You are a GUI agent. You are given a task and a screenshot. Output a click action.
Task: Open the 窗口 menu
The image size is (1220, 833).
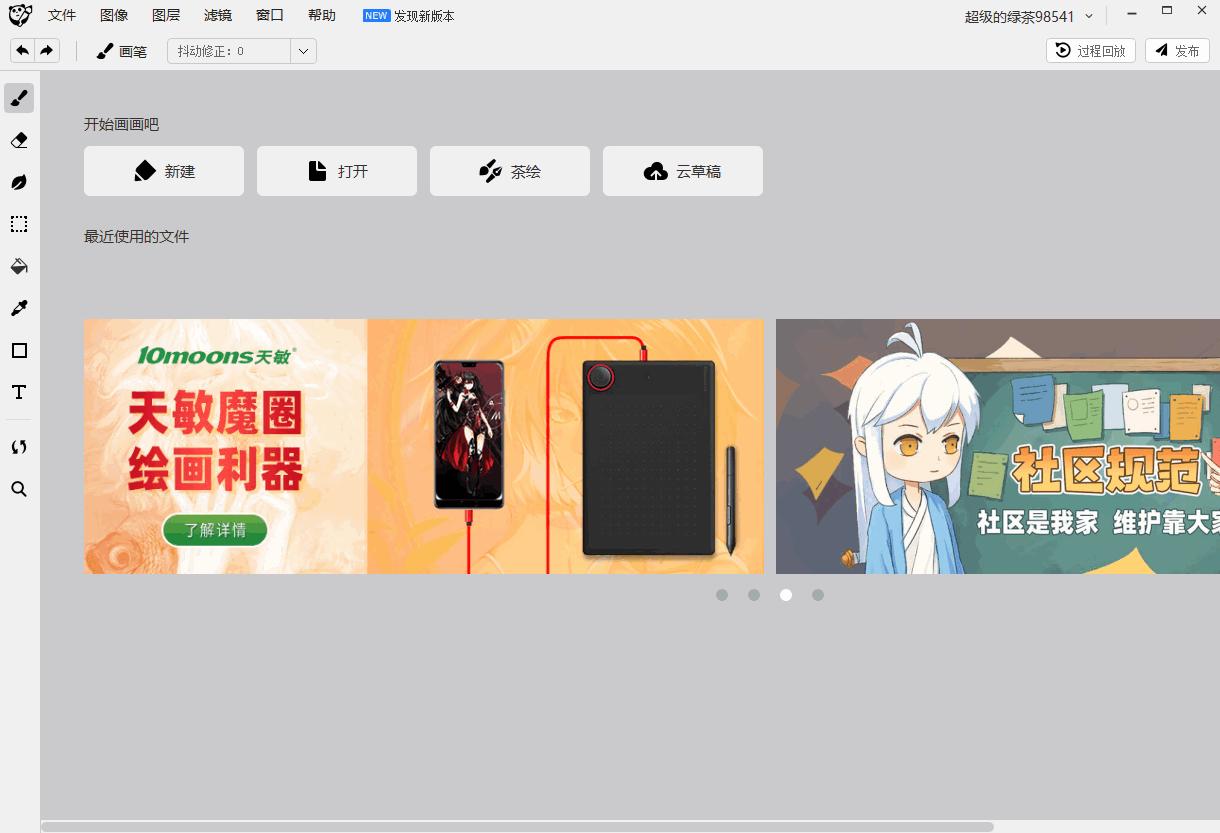point(270,16)
